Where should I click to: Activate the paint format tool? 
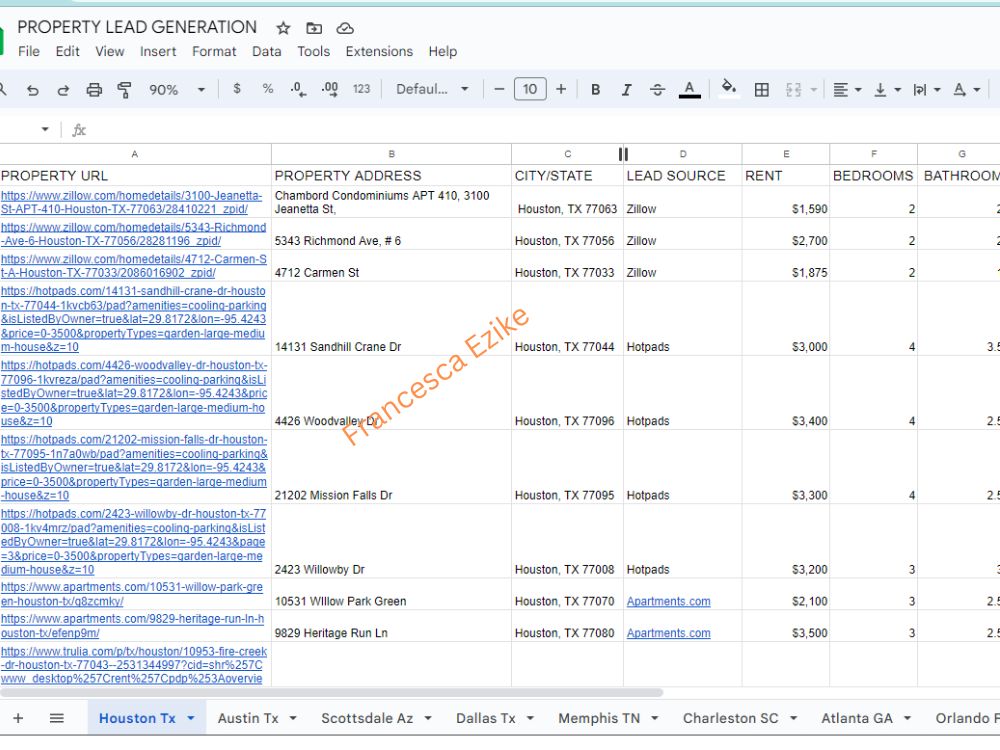point(124,90)
